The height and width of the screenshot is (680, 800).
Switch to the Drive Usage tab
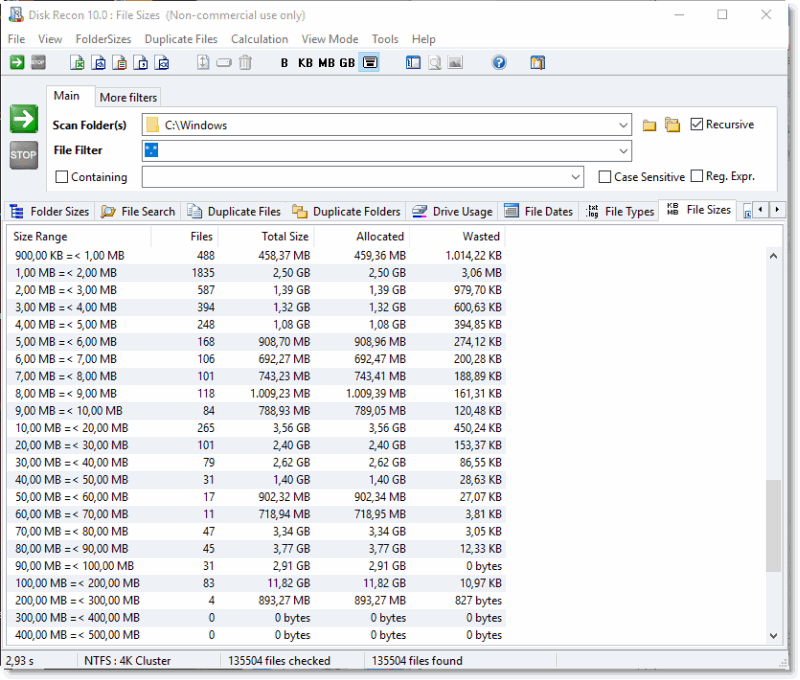click(x=453, y=211)
